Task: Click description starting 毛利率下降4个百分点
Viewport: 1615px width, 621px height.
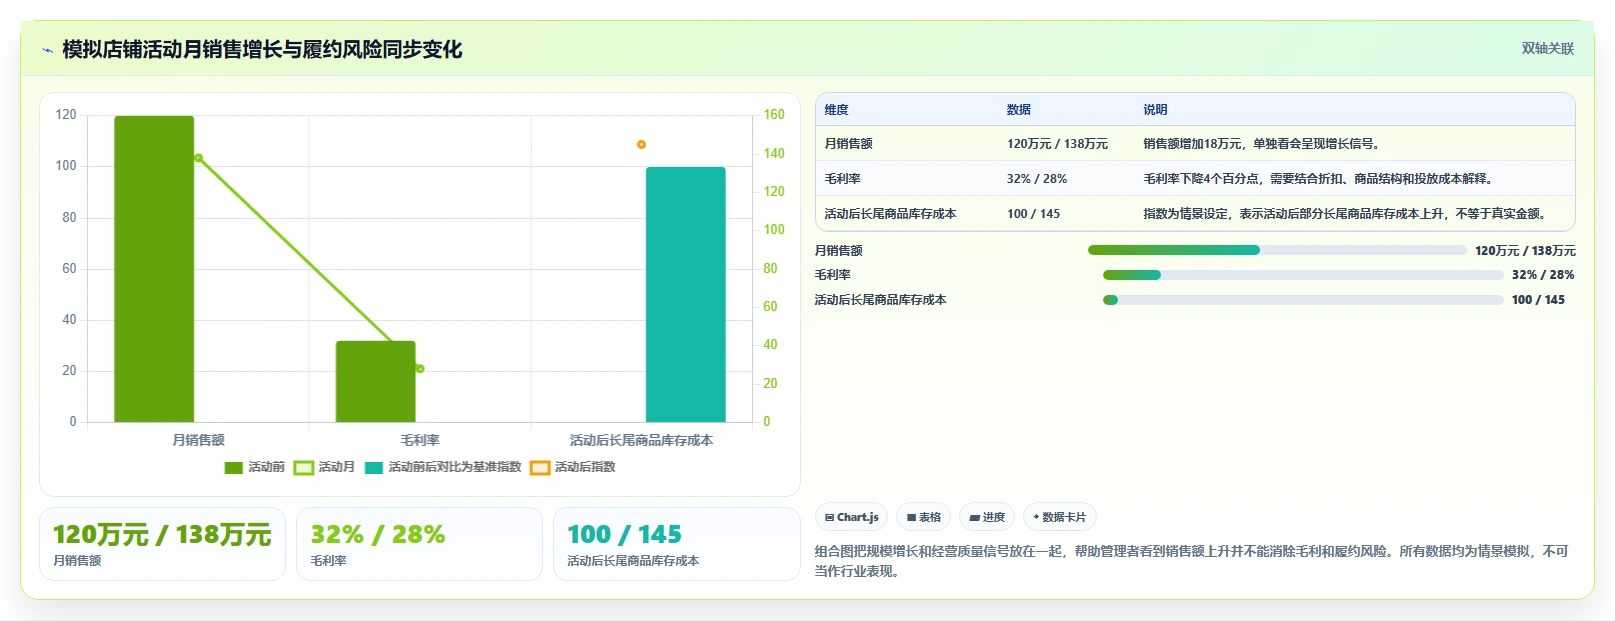Action: (x=1320, y=179)
